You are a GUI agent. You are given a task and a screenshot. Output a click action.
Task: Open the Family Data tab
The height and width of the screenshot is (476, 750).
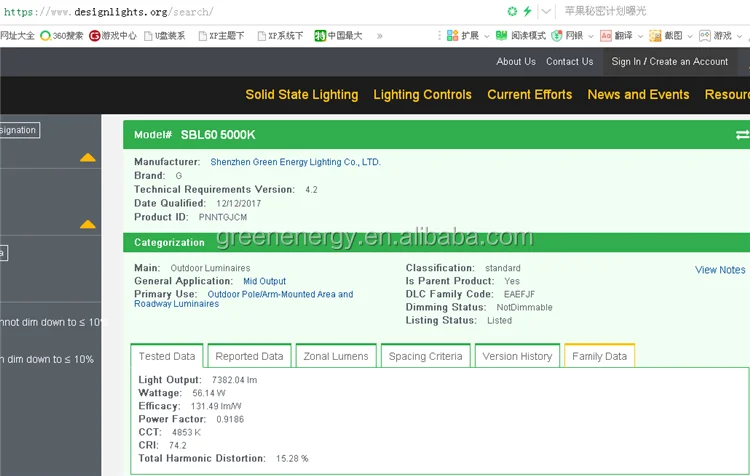pyautogui.click(x=599, y=356)
